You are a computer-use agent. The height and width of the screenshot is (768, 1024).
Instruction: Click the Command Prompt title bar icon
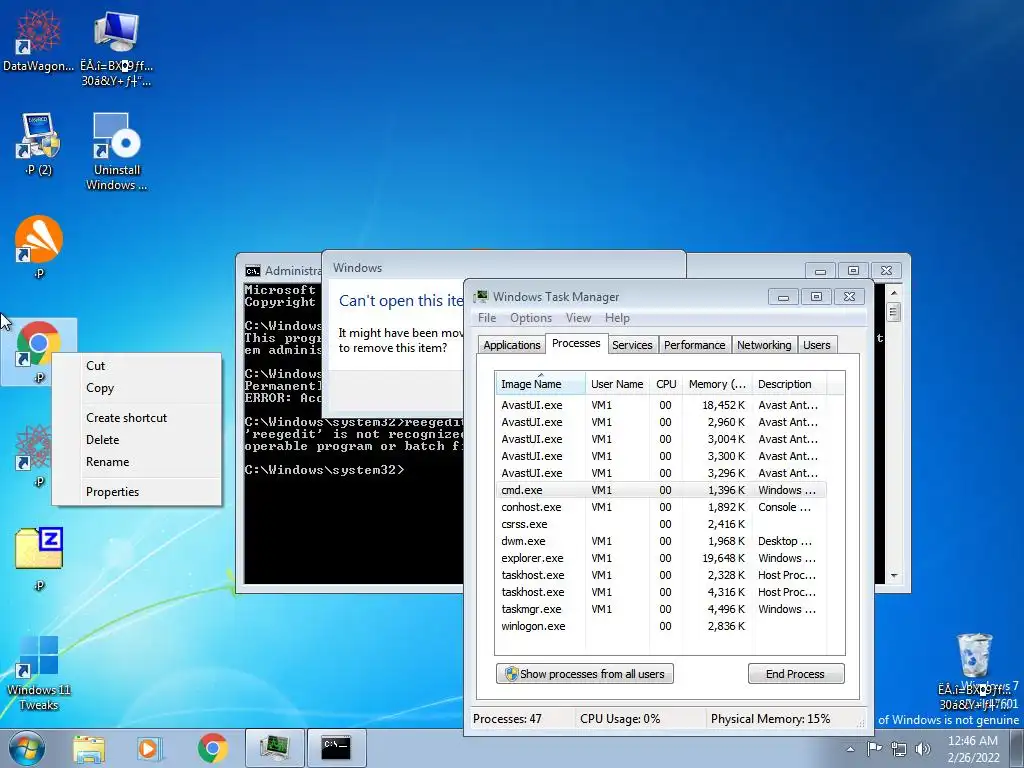(x=253, y=270)
